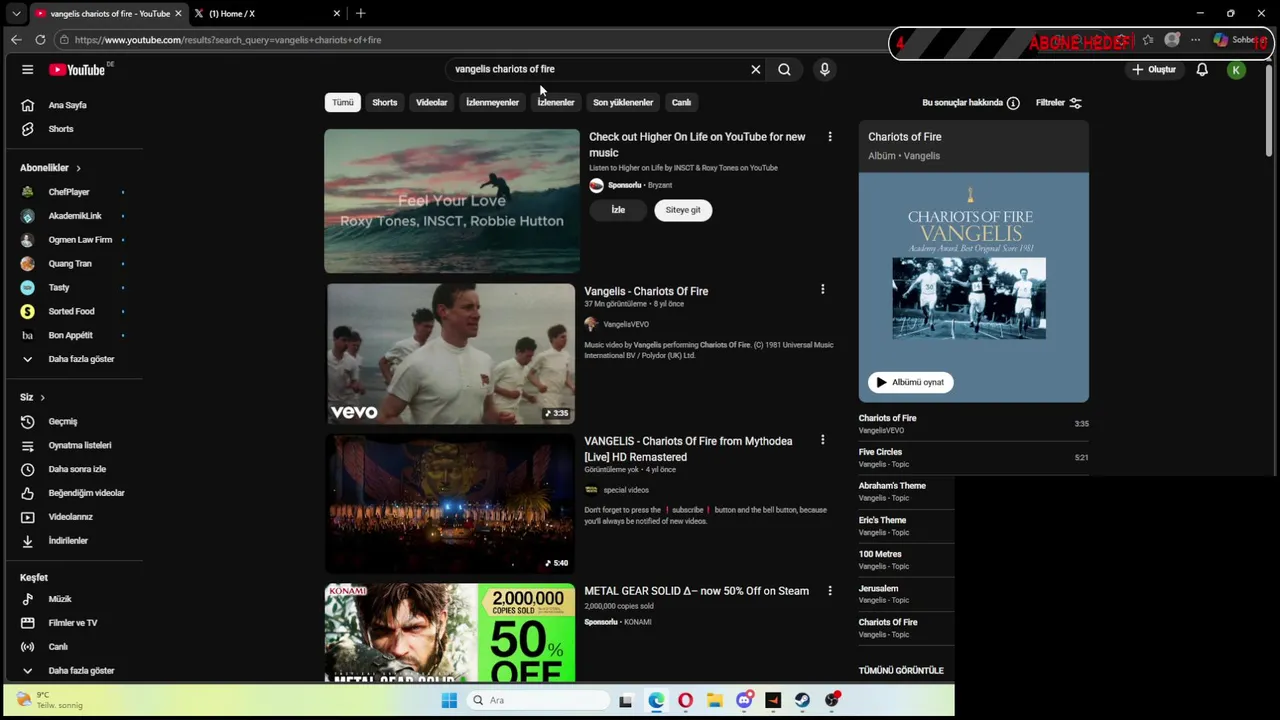Click the YouTube logo
Image resolution: width=1280 pixels, height=720 pixels.
[x=77, y=70]
